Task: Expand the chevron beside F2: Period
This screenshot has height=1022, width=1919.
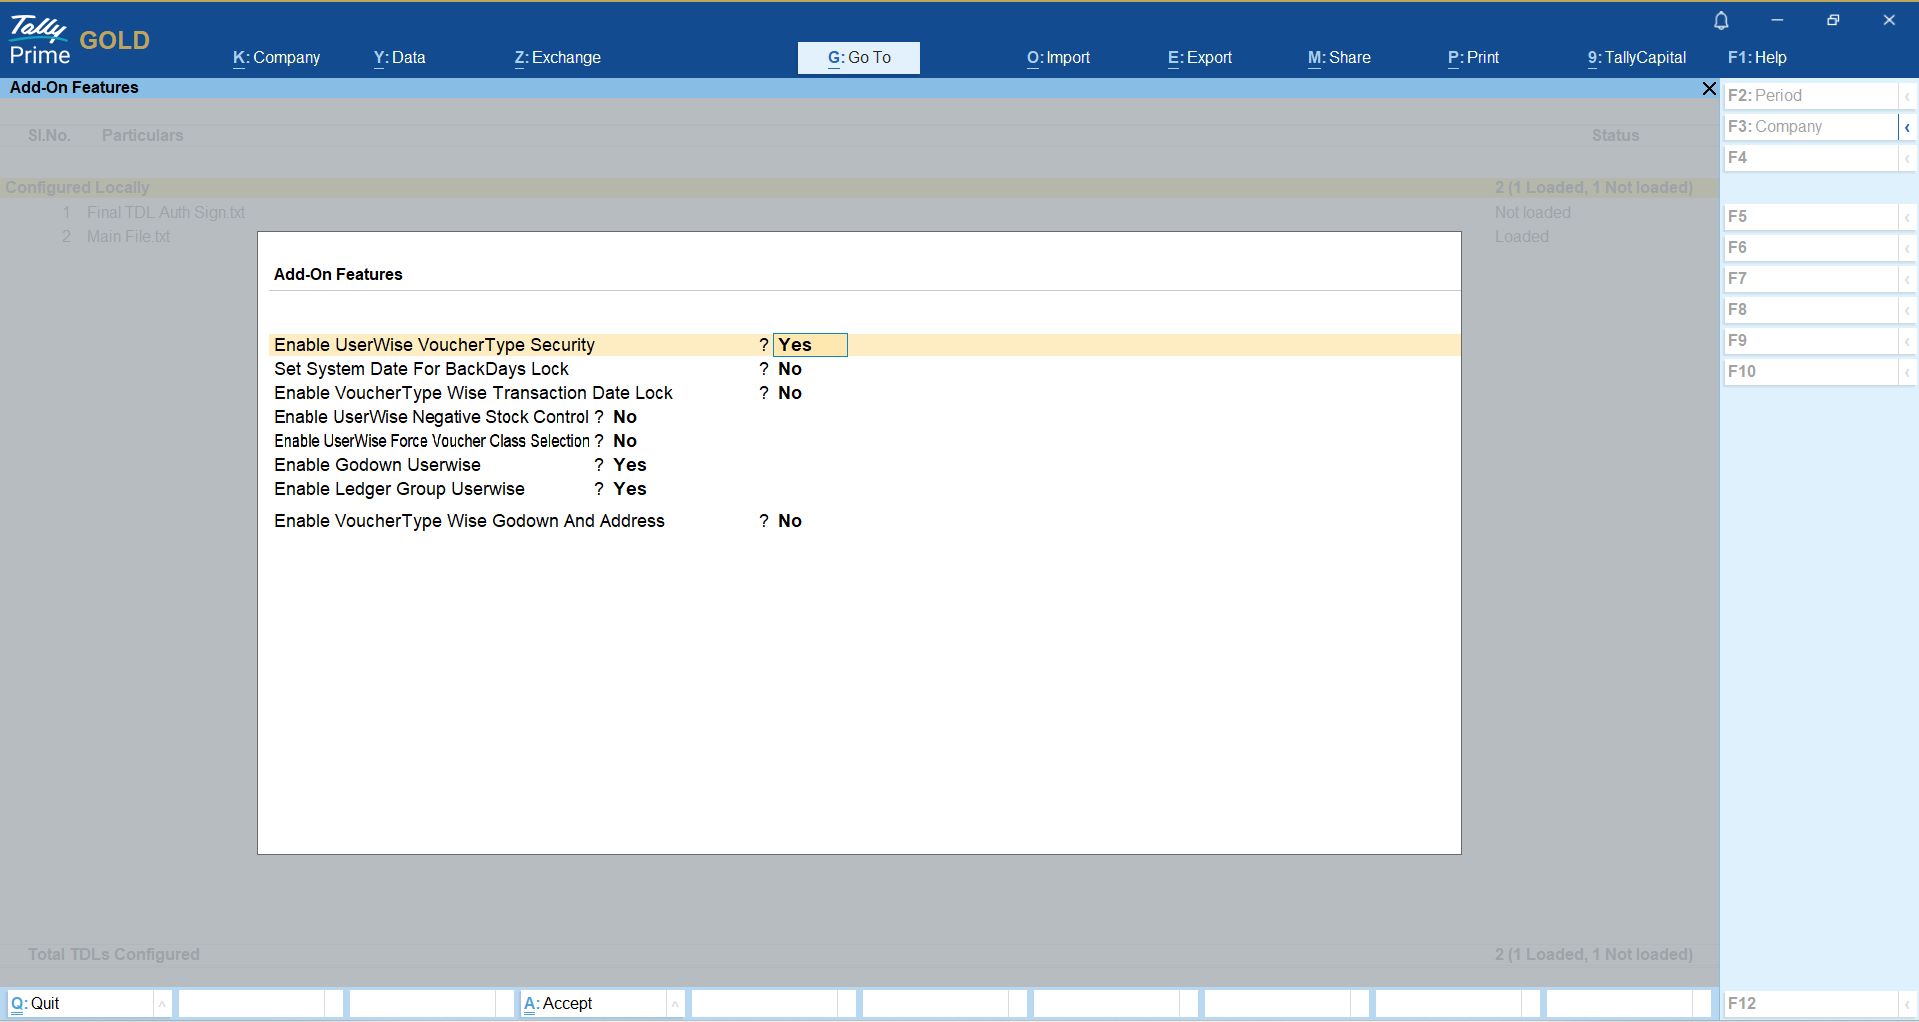Action: pyautogui.click(x=1907, y=96)
